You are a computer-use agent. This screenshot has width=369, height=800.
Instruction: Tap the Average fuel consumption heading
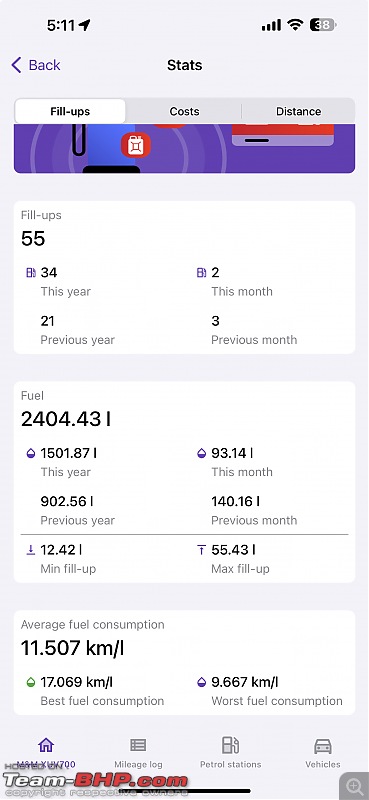[x=92, y=625]
